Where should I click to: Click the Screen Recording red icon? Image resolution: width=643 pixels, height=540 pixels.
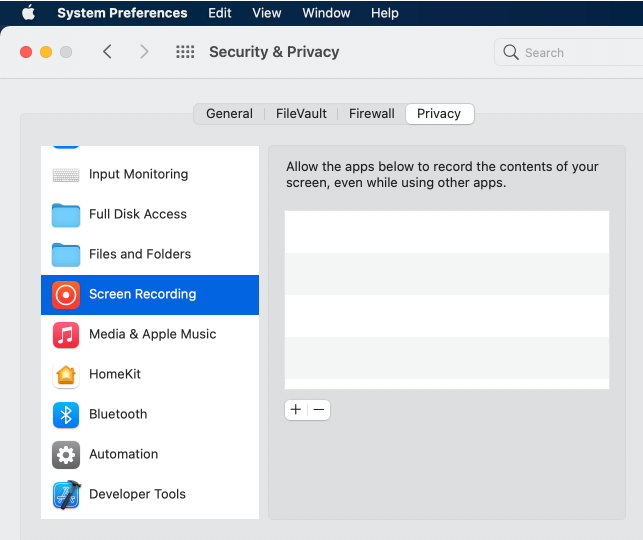66,295
